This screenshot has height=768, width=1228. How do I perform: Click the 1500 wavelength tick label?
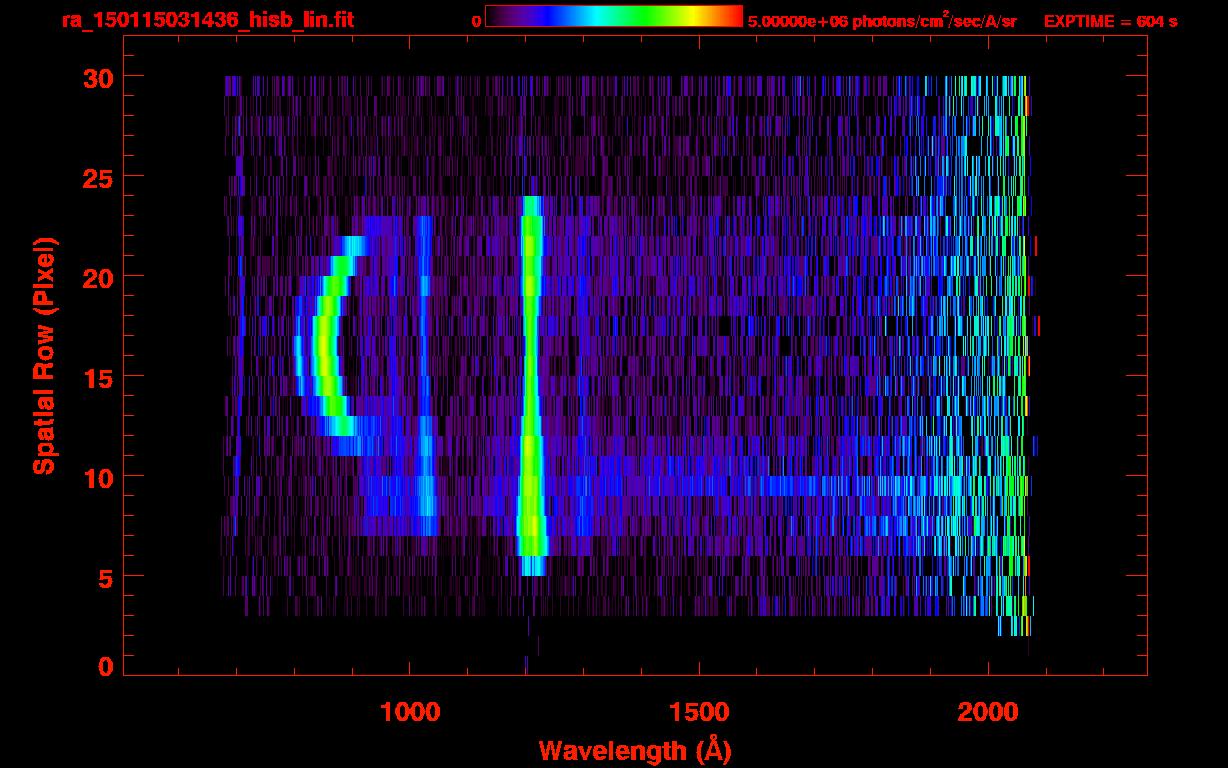click(699, 711)
